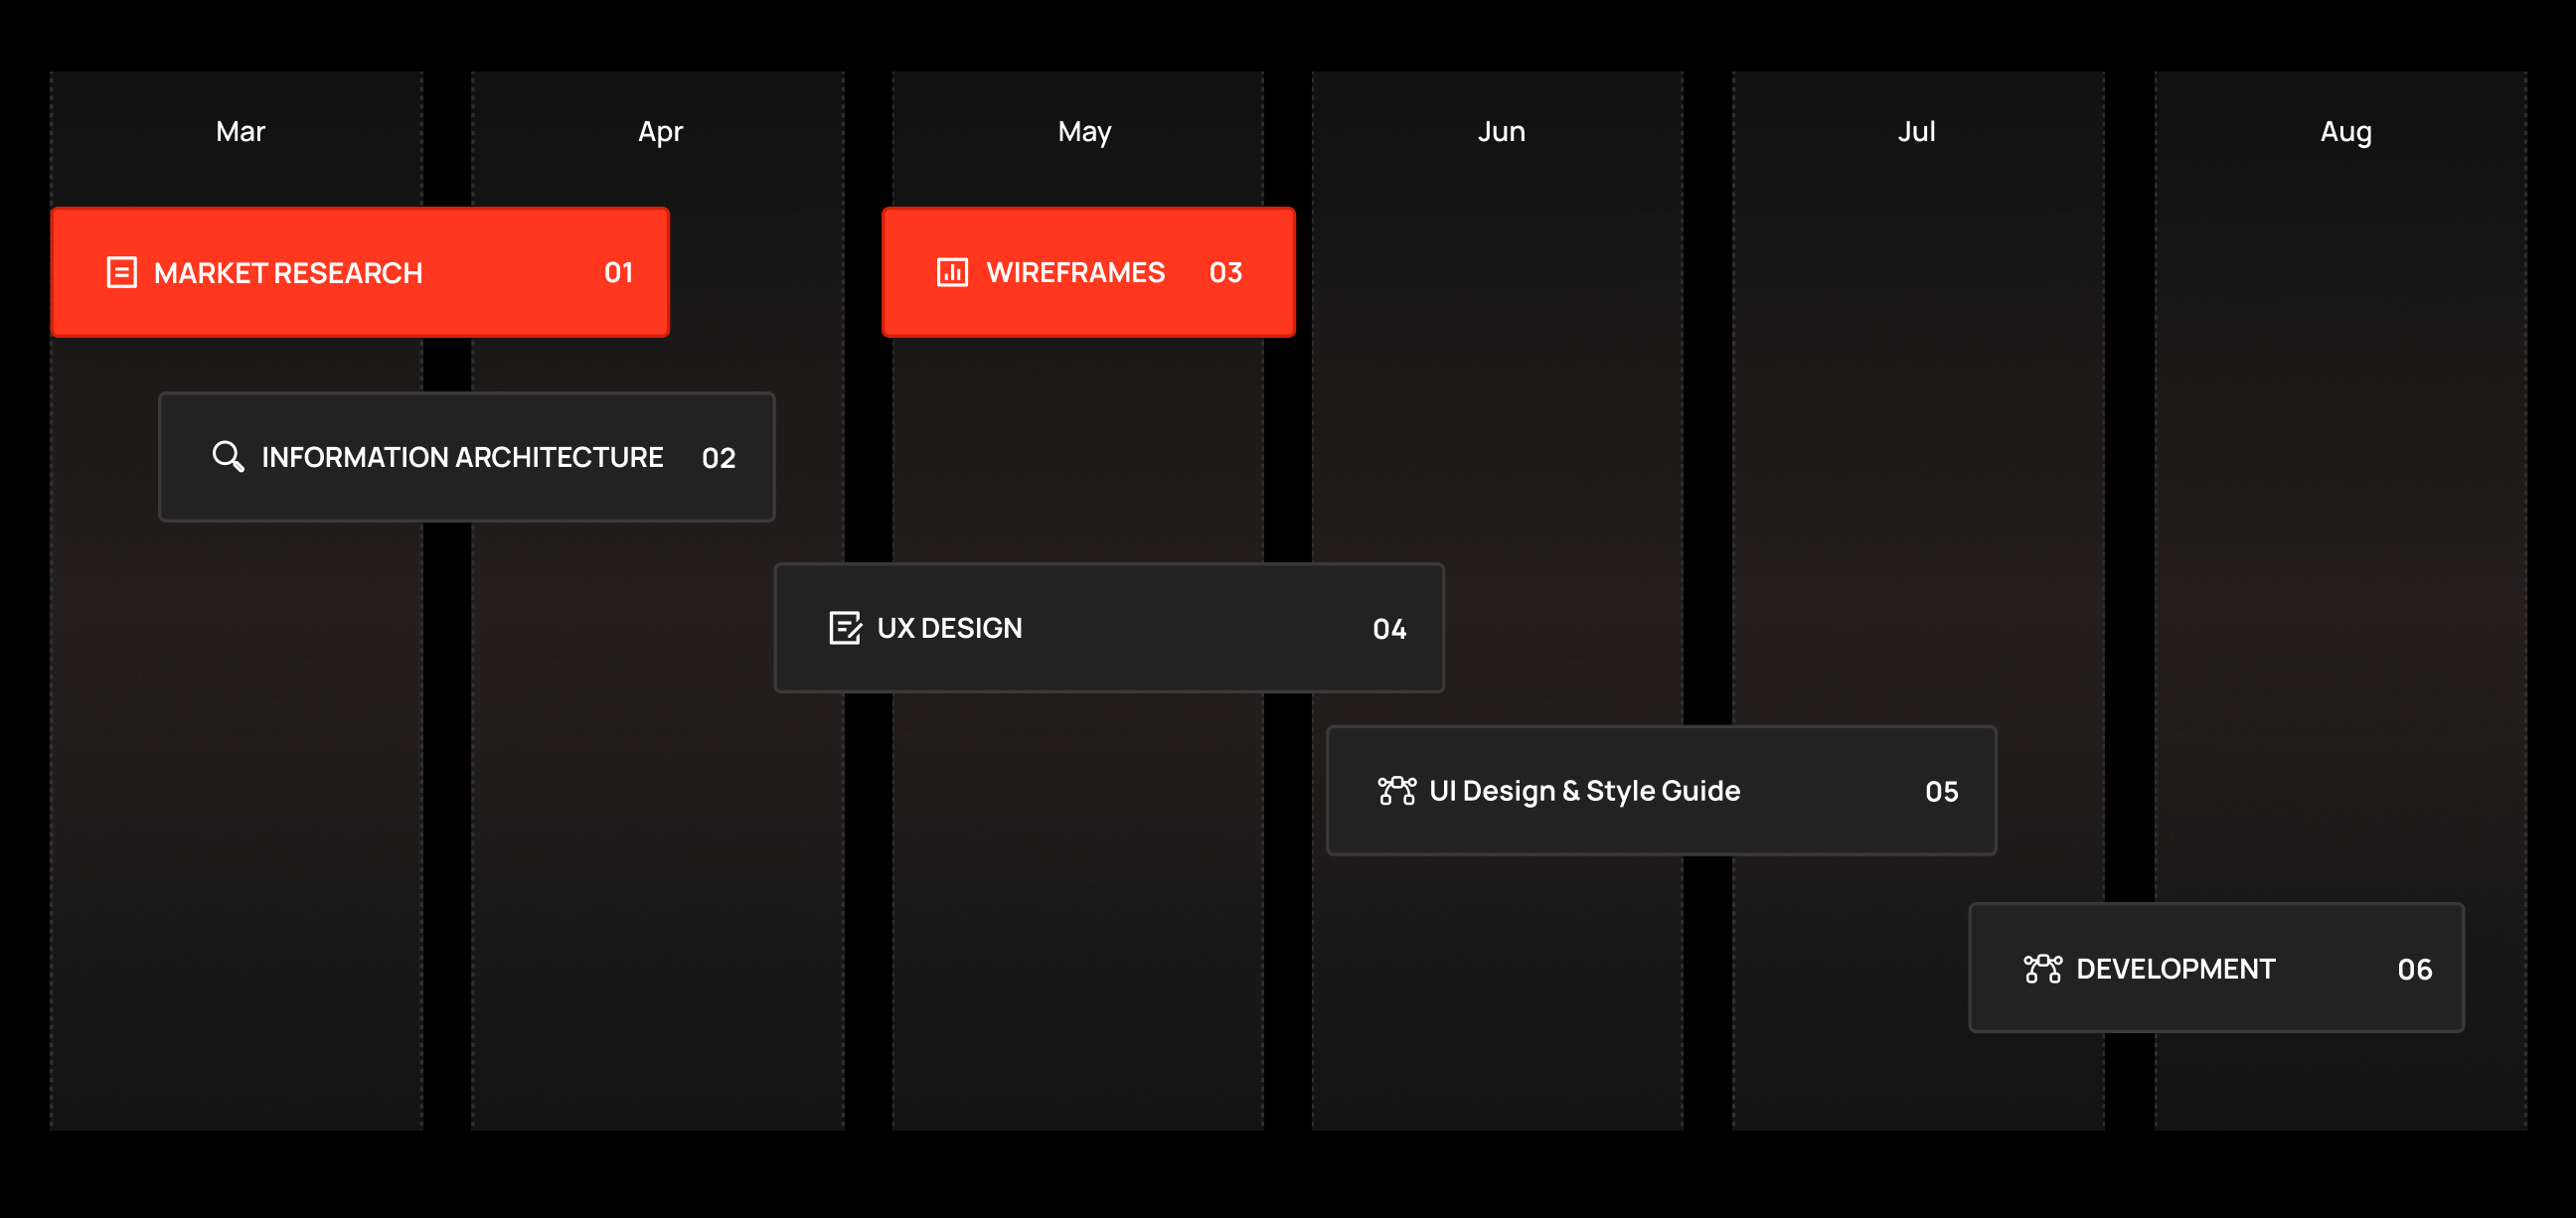This screenshot has height=1218, width=2576.
Task: Click the Development task number 06
Action: pyautogui.click(x=2416, y=969)
